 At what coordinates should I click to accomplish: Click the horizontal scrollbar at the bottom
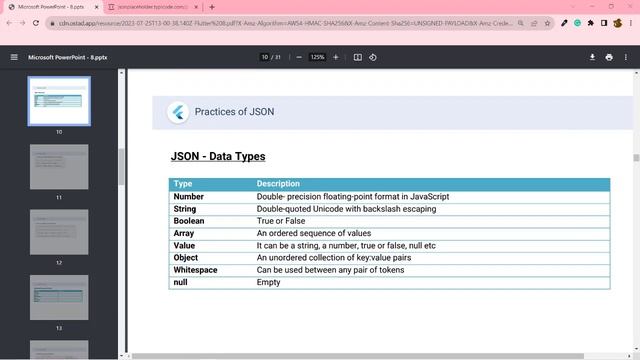click(358, 356)
